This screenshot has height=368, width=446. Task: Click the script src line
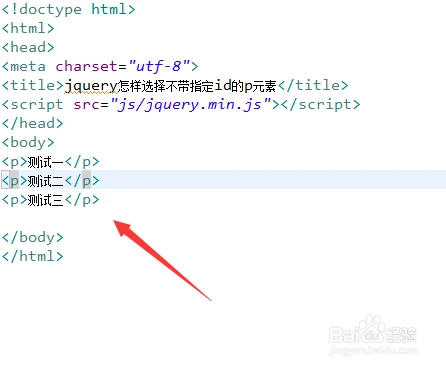(181, 104)
